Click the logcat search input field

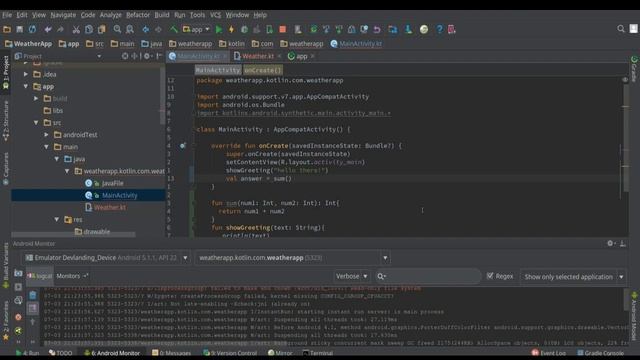[428, 276]
